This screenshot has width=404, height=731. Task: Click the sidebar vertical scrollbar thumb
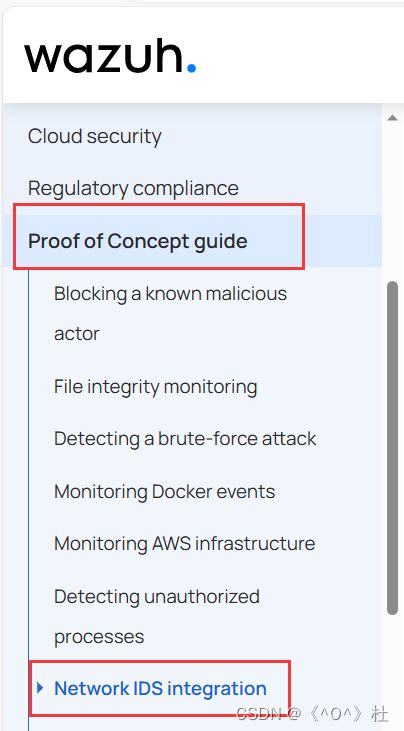coord(393,448)
